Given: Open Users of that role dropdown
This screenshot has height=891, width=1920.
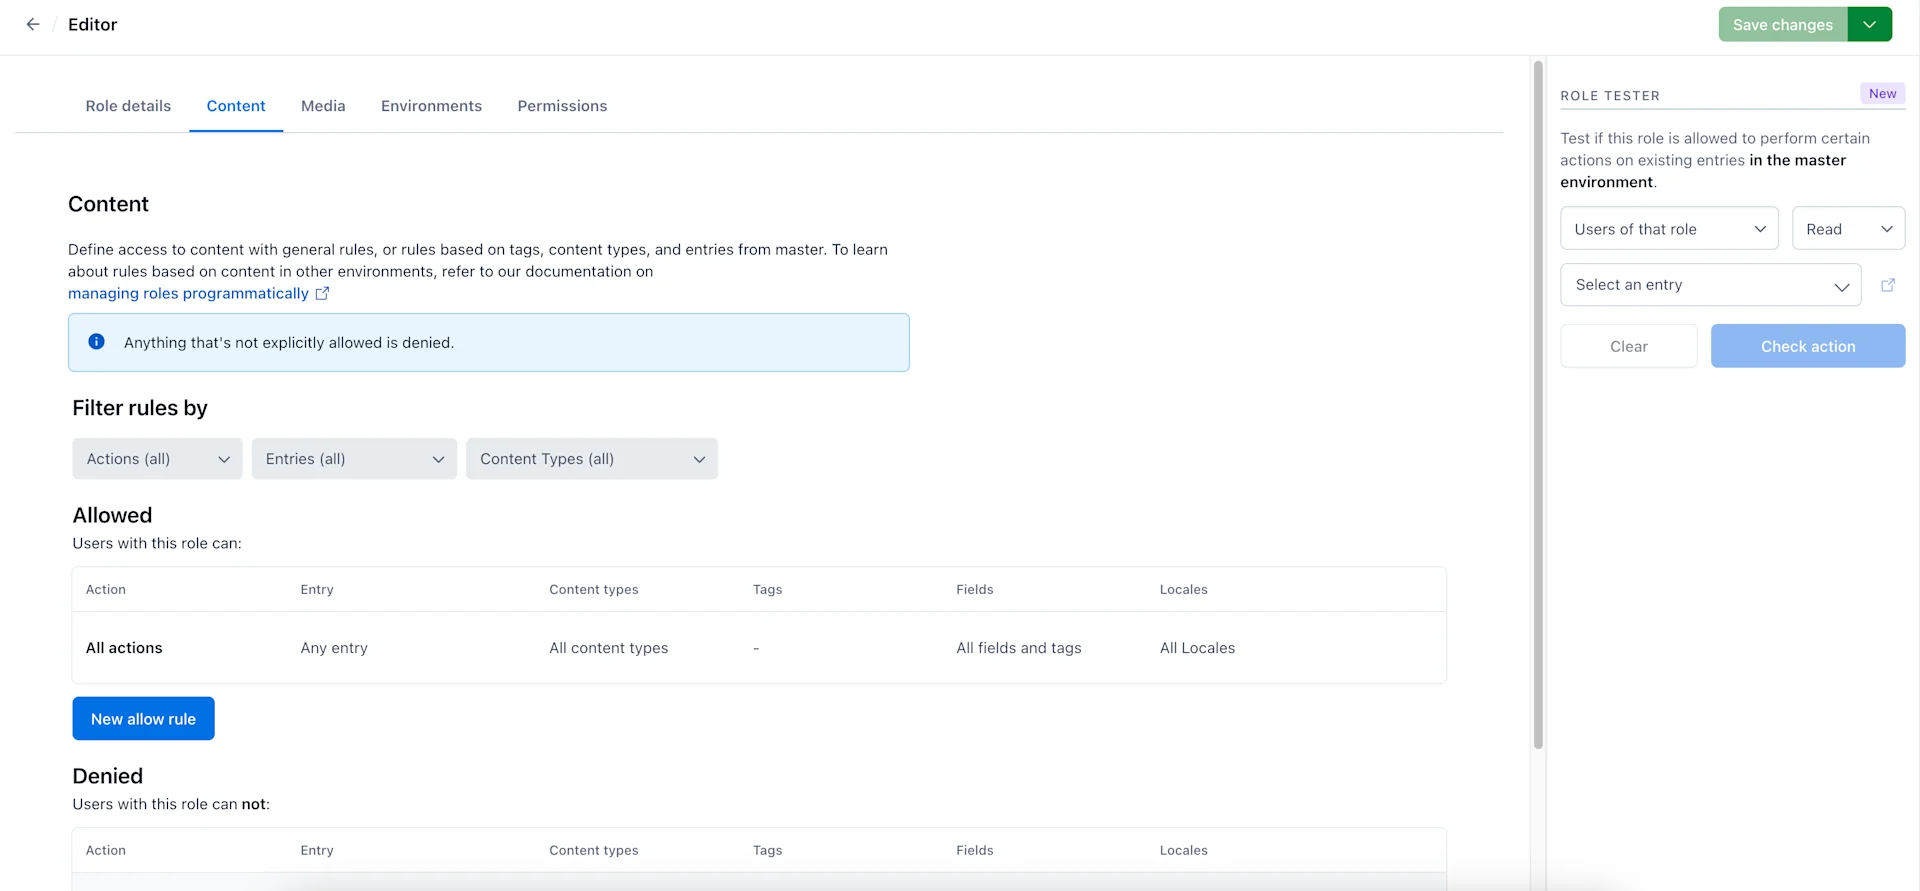Looking at the screenshot, I should tap(1669, 229).
